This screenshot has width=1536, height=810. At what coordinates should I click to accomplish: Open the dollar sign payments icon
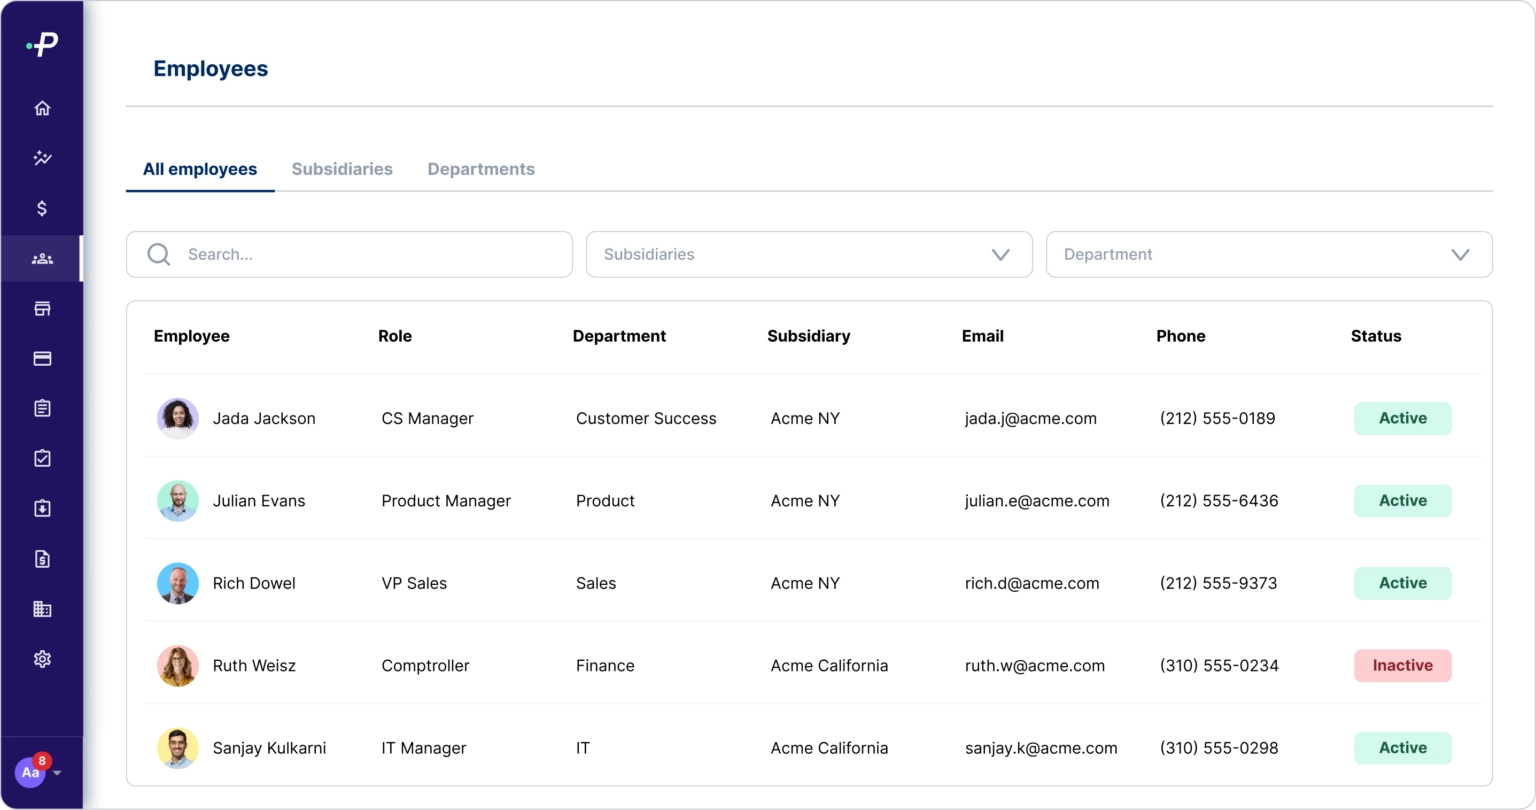42,208
